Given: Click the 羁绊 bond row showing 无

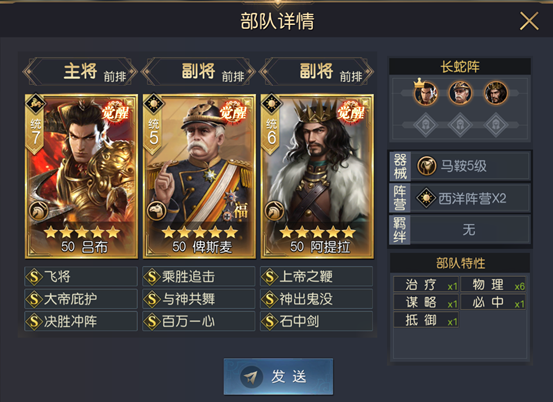Looking at the screenshot, I should tap(460, 230).
